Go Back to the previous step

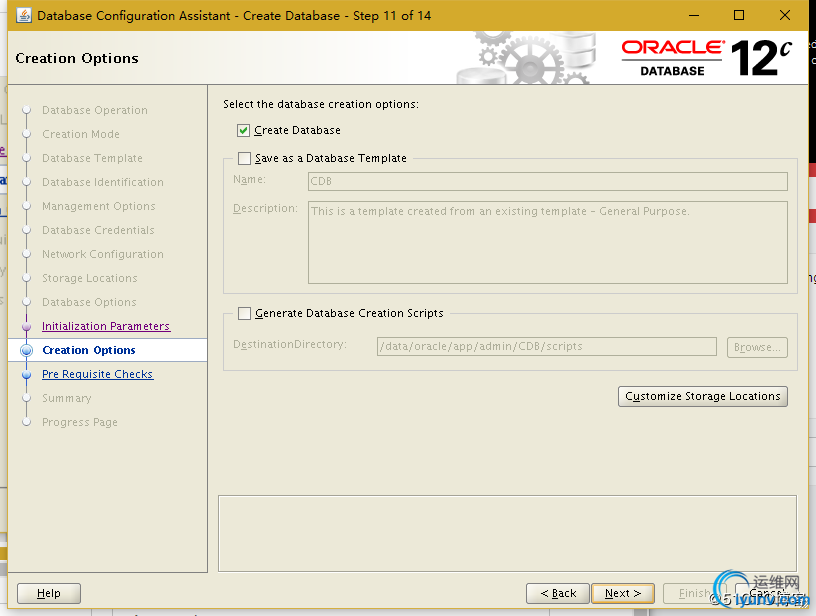coord(557,593)
